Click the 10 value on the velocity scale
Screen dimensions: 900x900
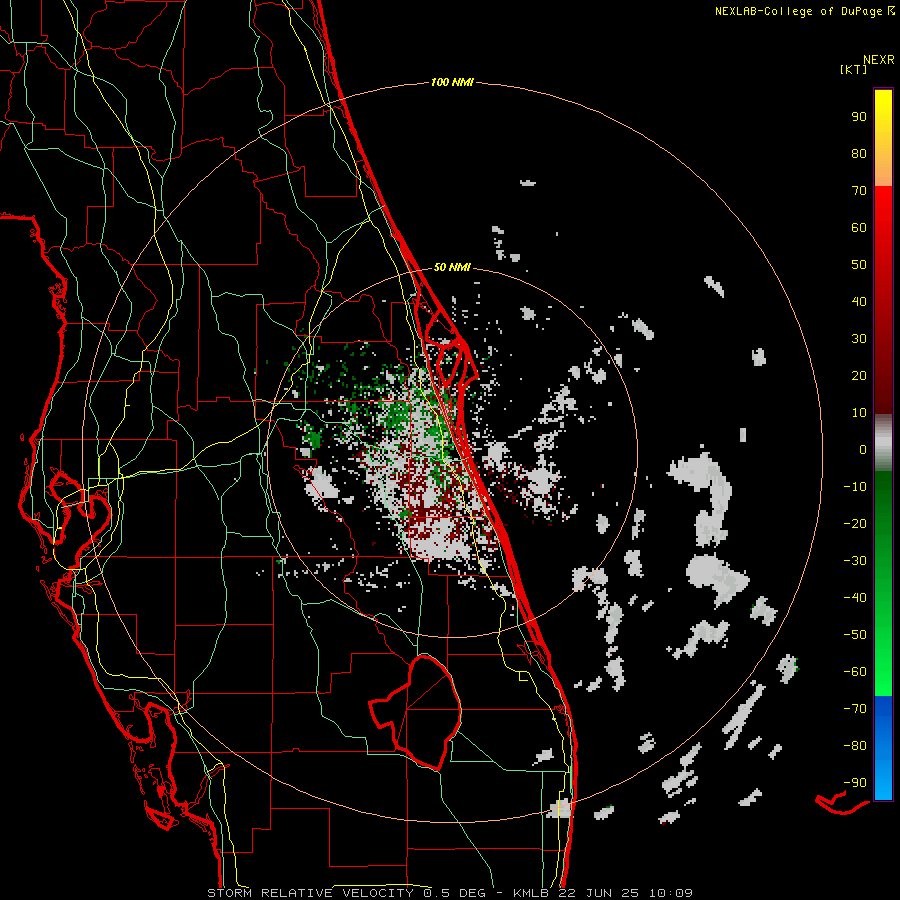[859, 413]
